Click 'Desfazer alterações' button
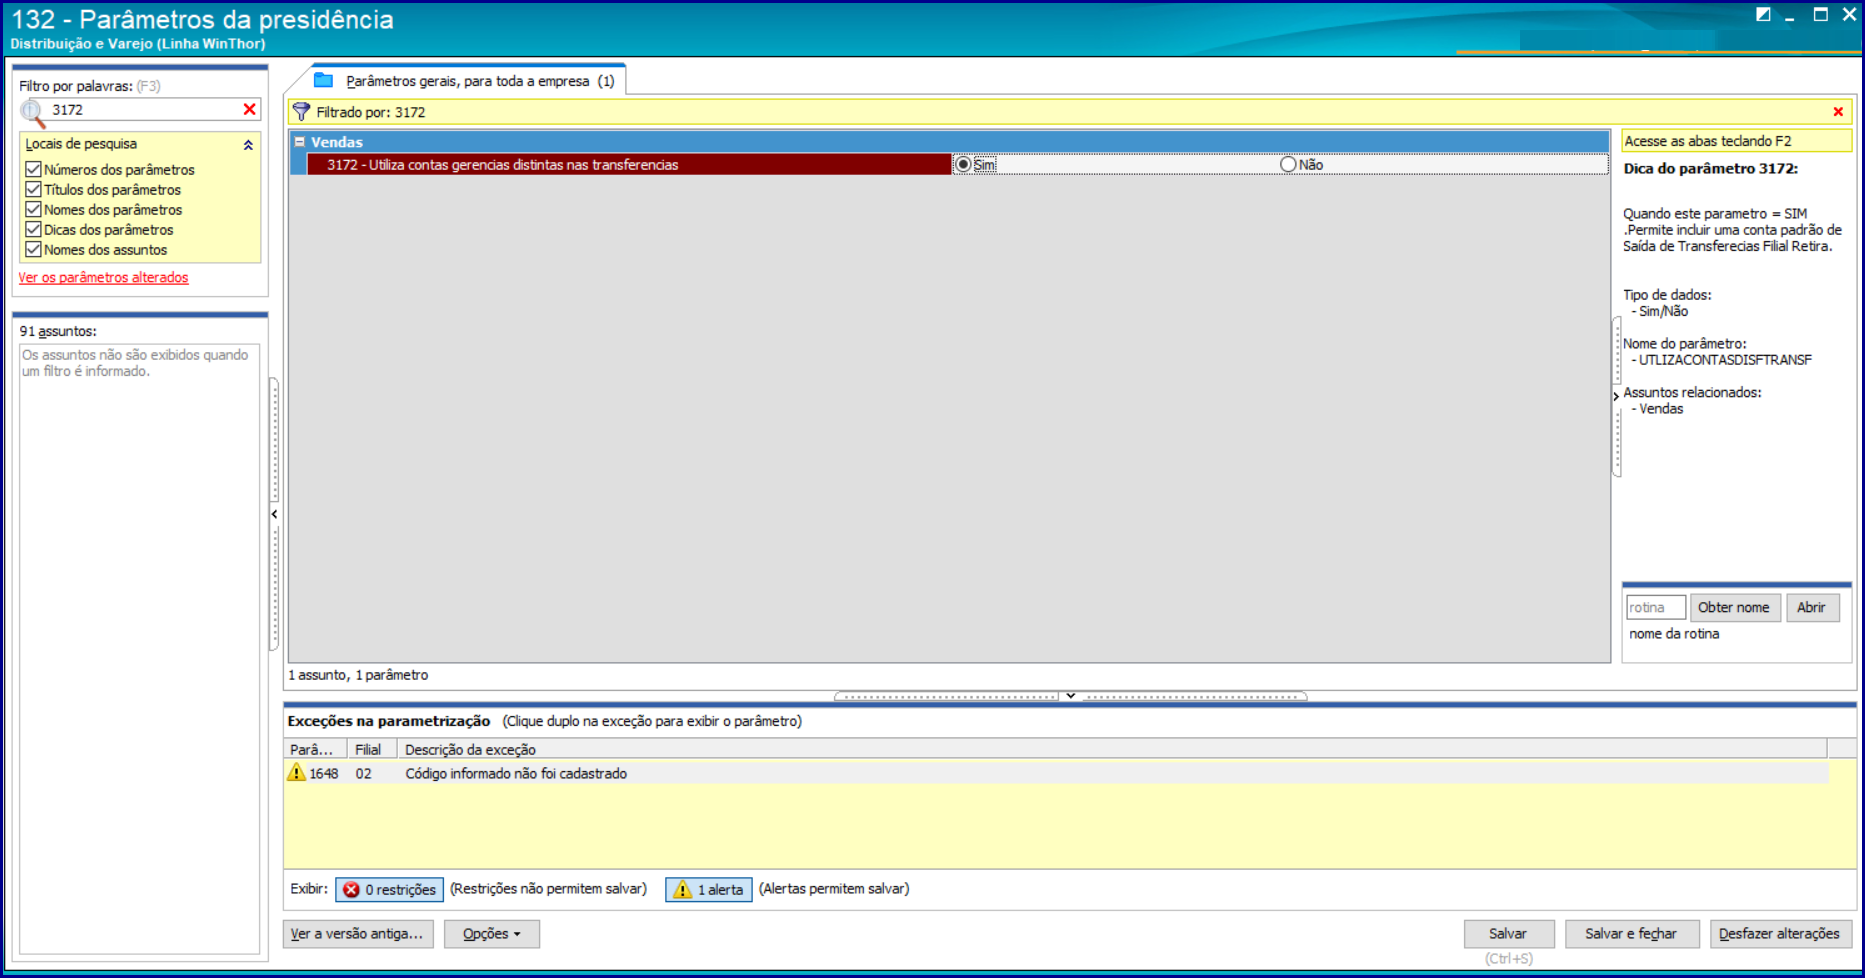Screen dimensions: 1865x978 pos(1780,934)
